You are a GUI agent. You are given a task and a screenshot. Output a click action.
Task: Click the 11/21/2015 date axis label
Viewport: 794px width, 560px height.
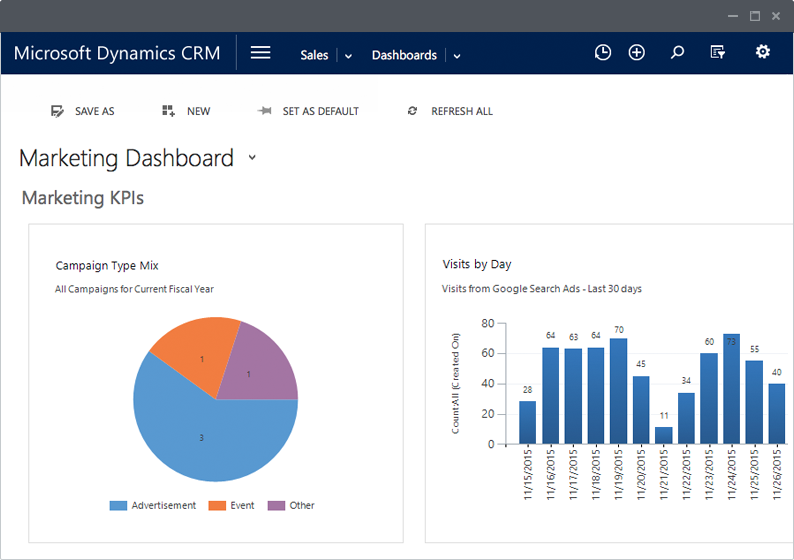[x=664, y=475]
